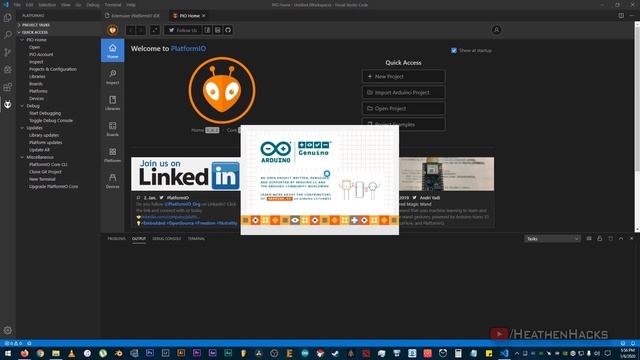
Task: Open the Search view in activity bar
Action: click(8, 35)
